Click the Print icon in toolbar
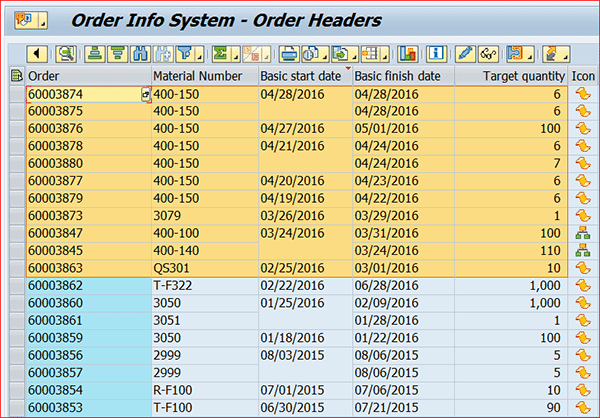The width and height of the screenshot is (600, 418). tap(290, 54)
